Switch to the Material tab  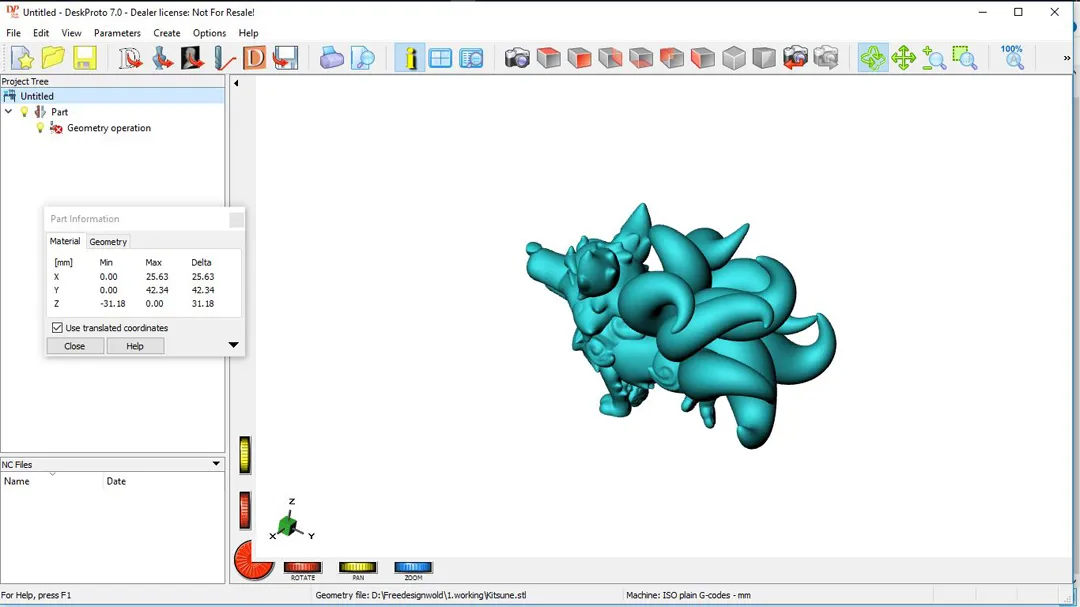(x=65, y=241)
